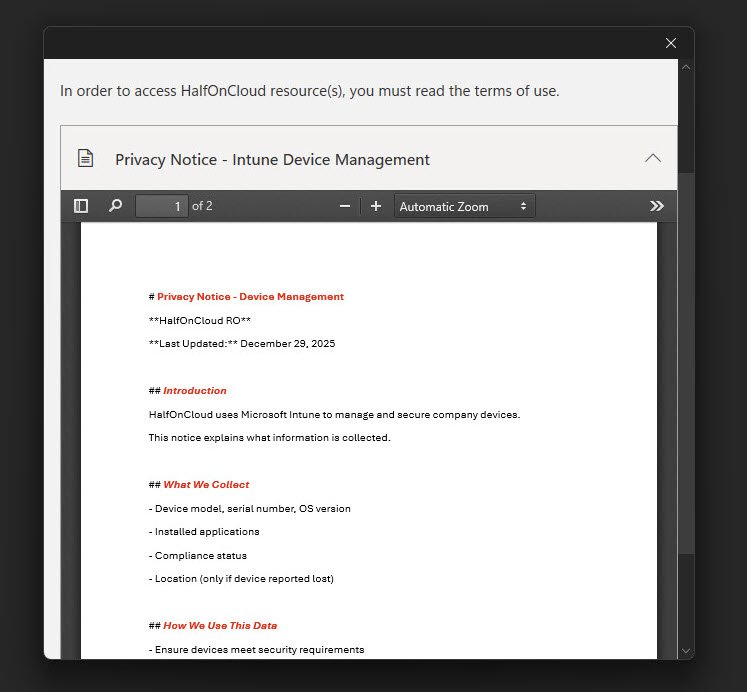Collapse the Privacy Notice section chevron
This screenshot has width=747, height=692.
(x=653, y=159)
